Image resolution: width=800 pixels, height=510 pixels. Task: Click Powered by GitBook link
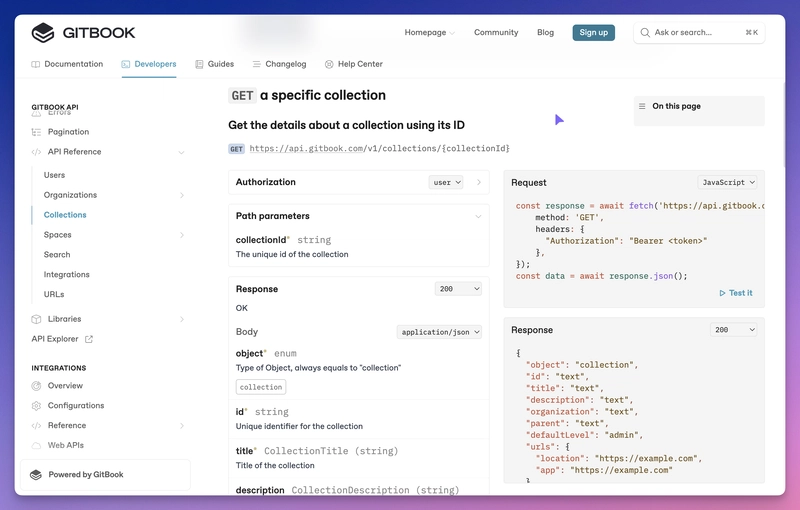pyautogui.click(x=105, y=475)
